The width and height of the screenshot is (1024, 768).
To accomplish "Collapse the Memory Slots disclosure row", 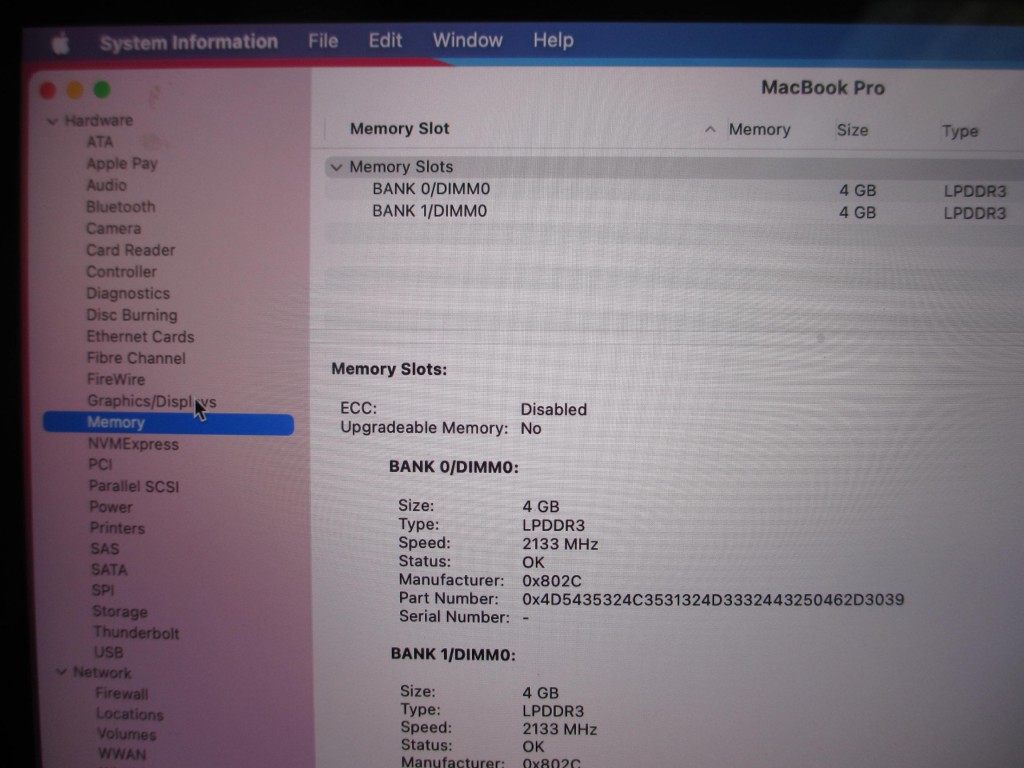I will (x=336, y=168).
